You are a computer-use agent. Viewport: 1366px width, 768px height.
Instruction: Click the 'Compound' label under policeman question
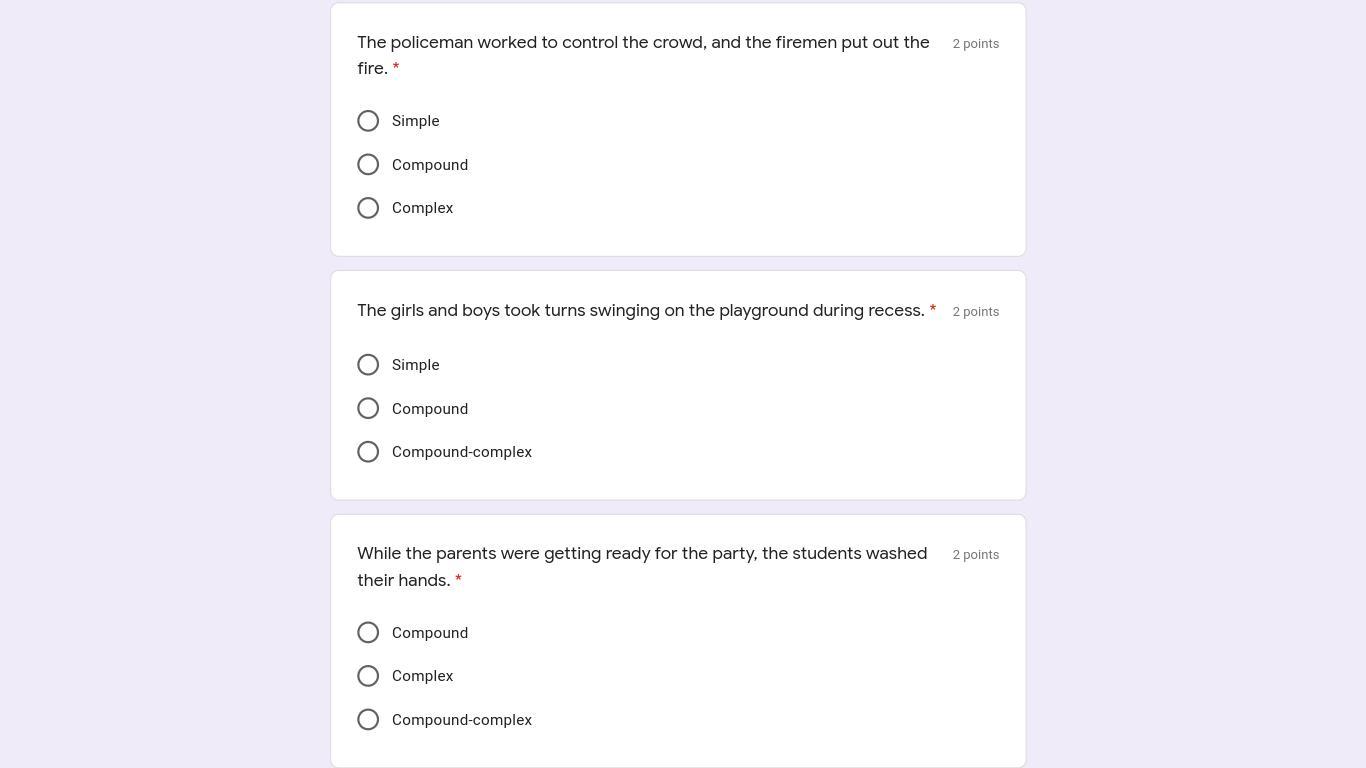[430, 165]
